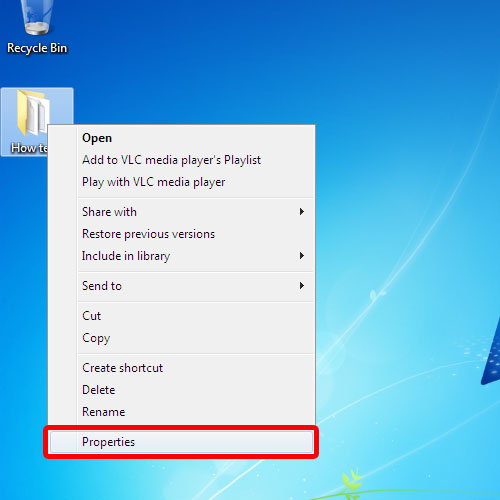This screenshot has width=500, height=500.
Task: Expand the Share with submenu
Action: pyautogui.click(x=181, y=212)
